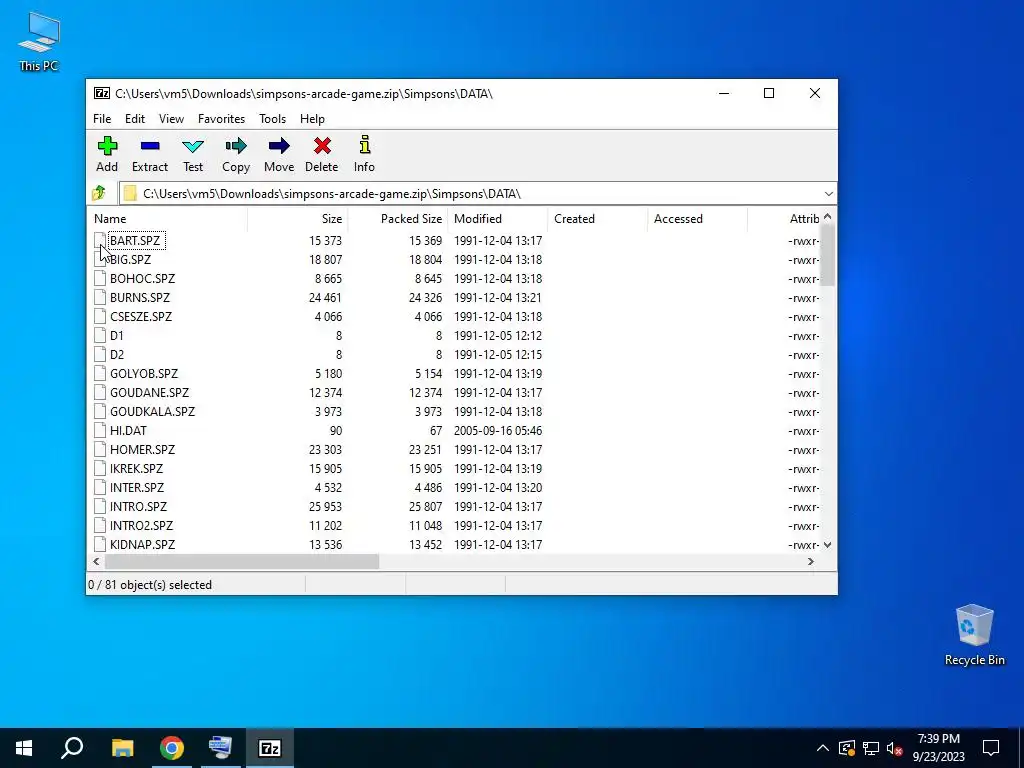Click the Copy toolbar icon
1024x768 pixels.
point(236,146)
